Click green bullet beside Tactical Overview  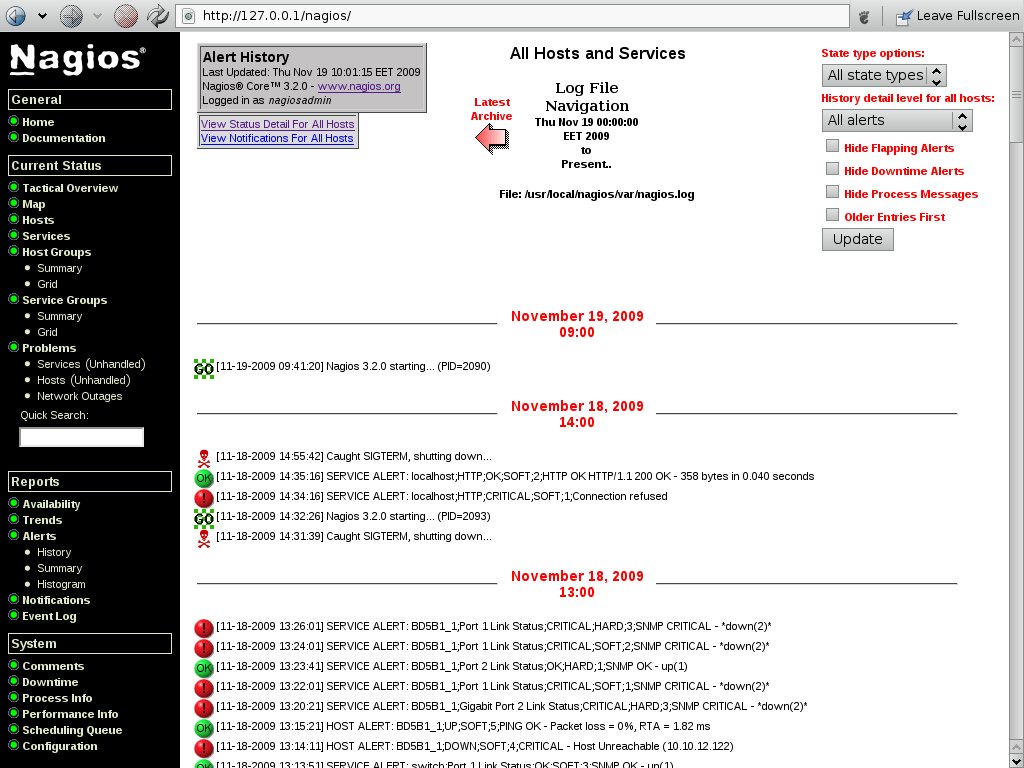14,187
